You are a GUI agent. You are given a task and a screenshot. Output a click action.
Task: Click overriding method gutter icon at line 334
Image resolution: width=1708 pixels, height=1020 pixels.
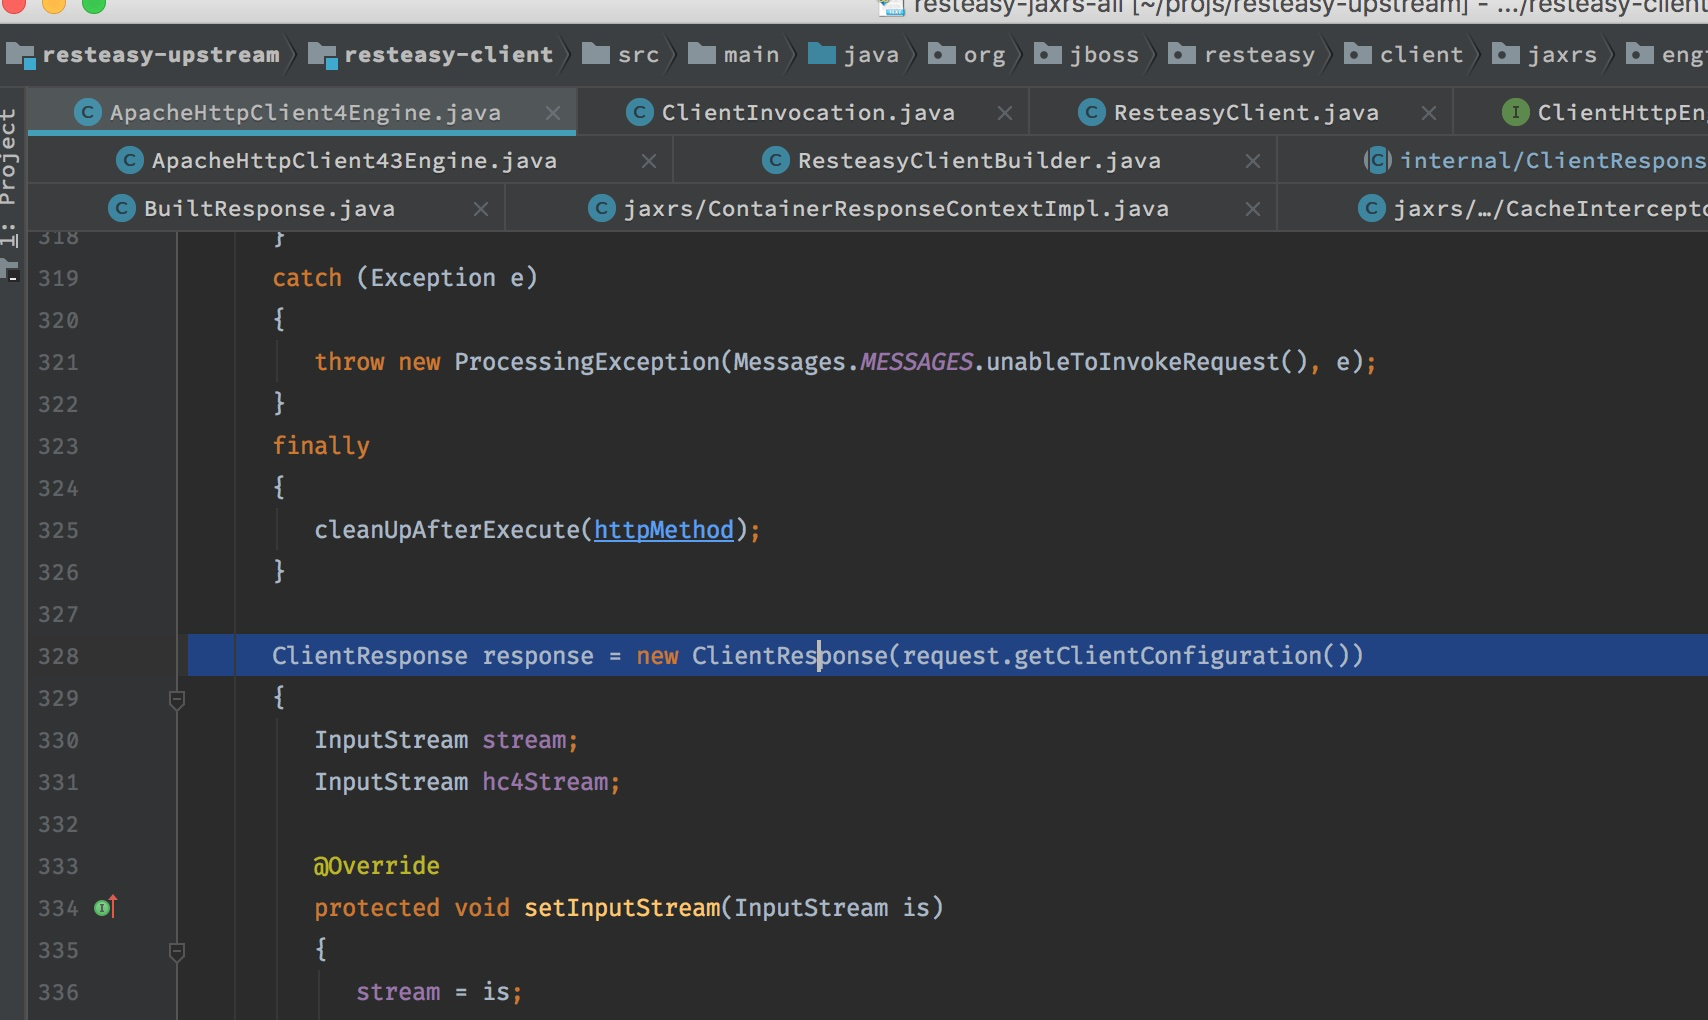[x=106, y=907]
